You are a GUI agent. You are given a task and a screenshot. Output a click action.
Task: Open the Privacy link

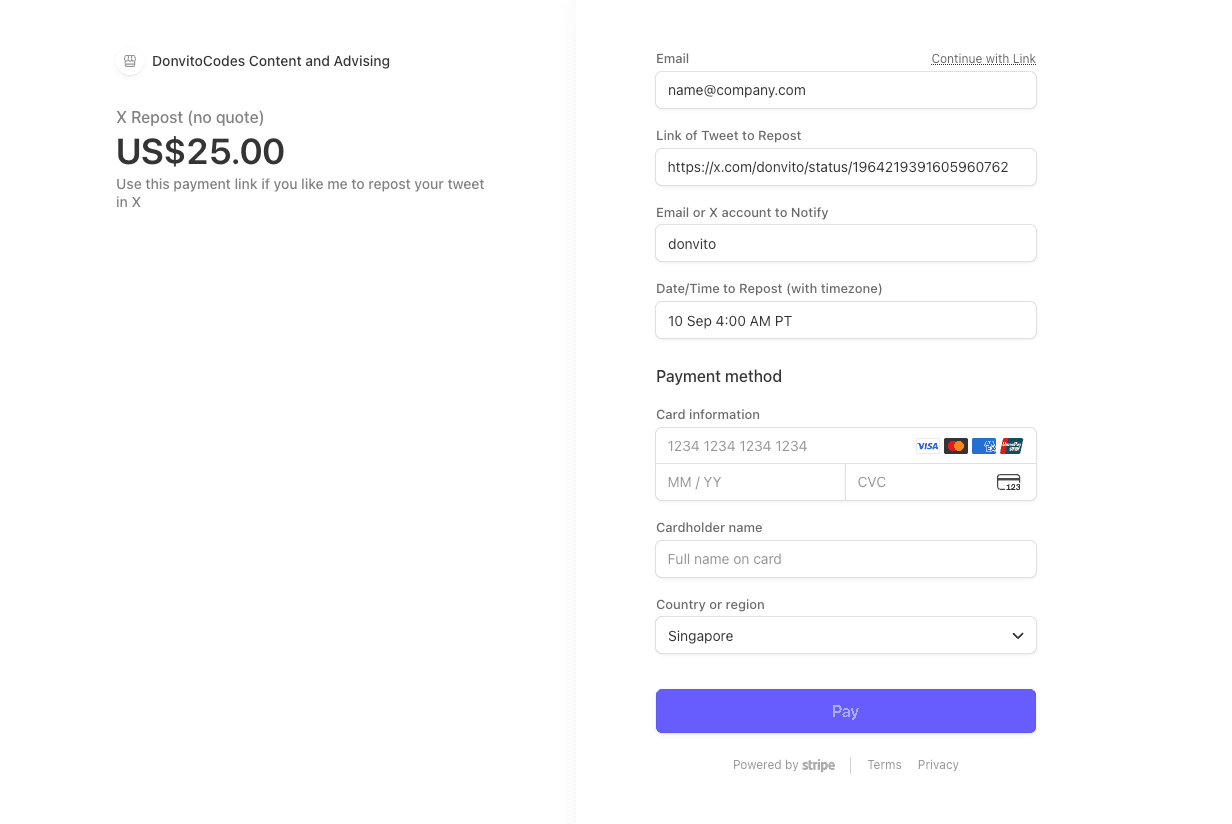pyautogui.click(x=938, y=765)
